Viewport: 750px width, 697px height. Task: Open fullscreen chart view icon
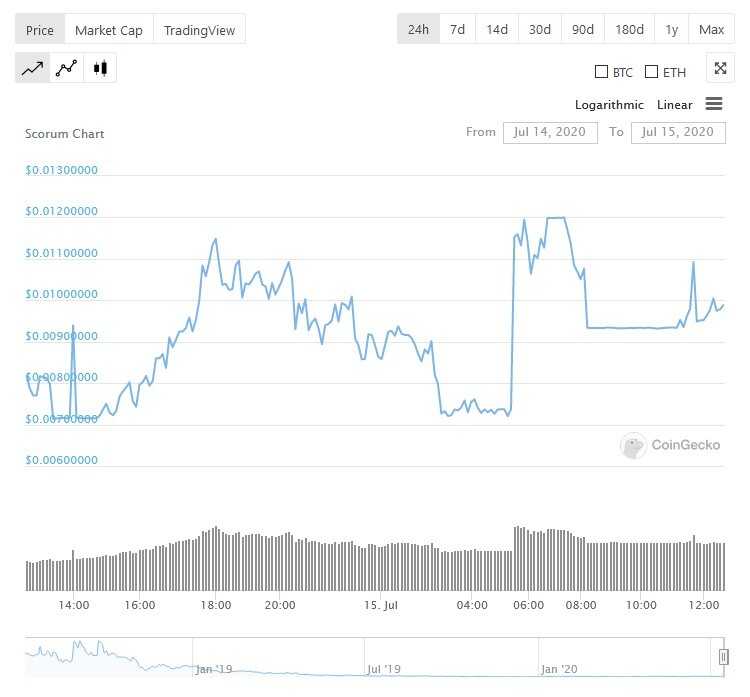click(720, 68)
